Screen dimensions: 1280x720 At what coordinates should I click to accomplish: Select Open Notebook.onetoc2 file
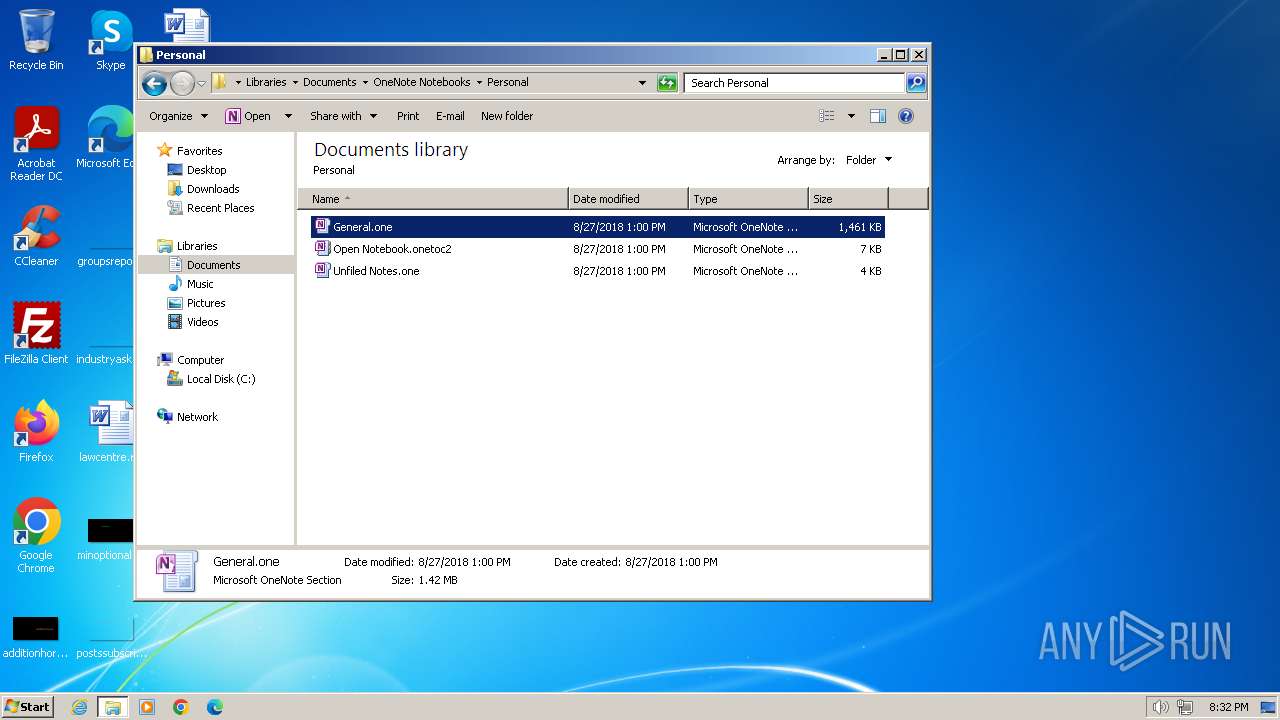(x=597, y=249)
